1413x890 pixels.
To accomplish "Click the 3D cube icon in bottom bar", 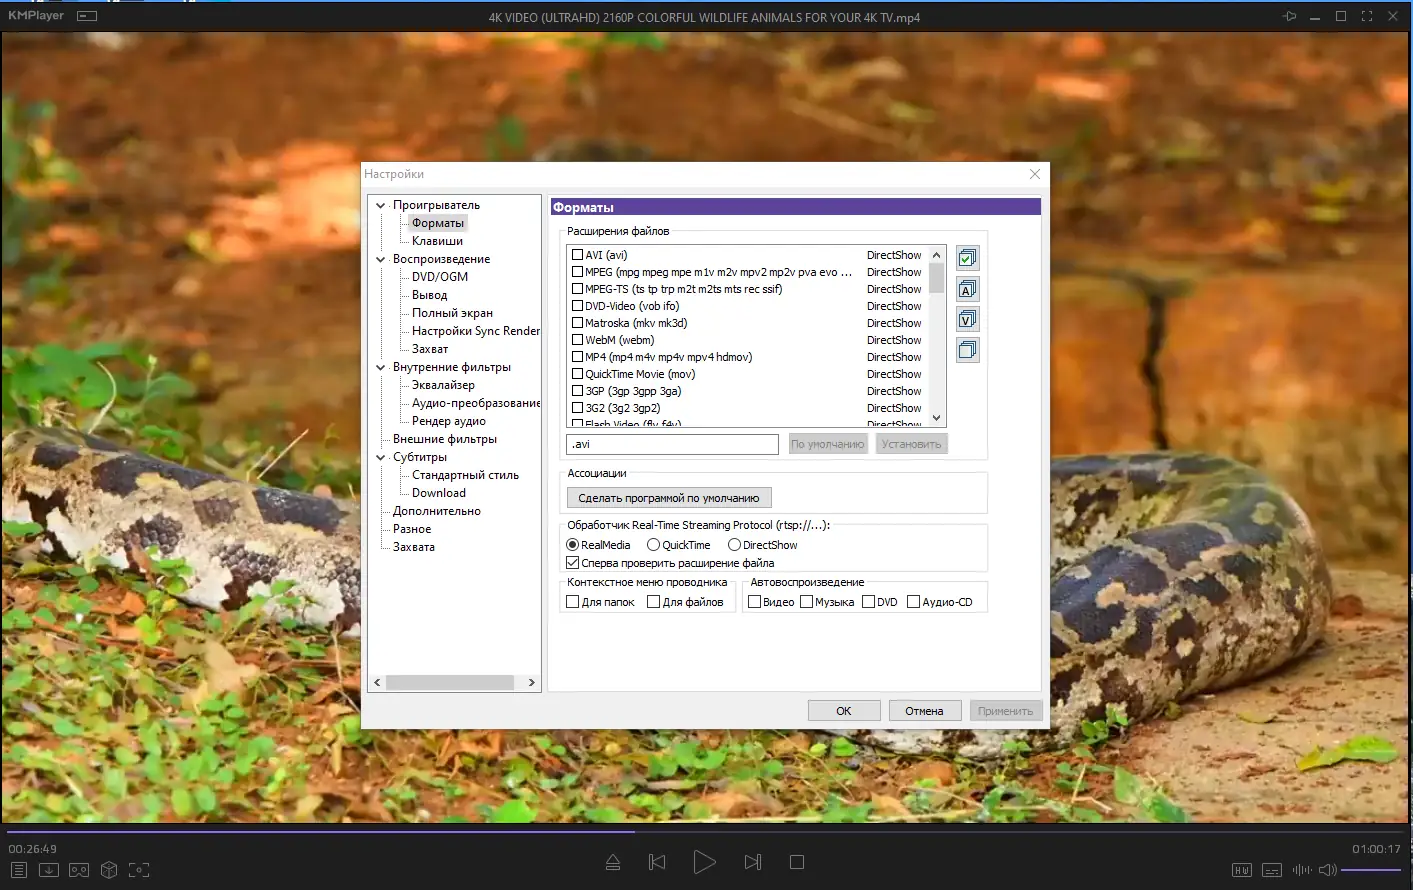I will click(x=109, y=870).
